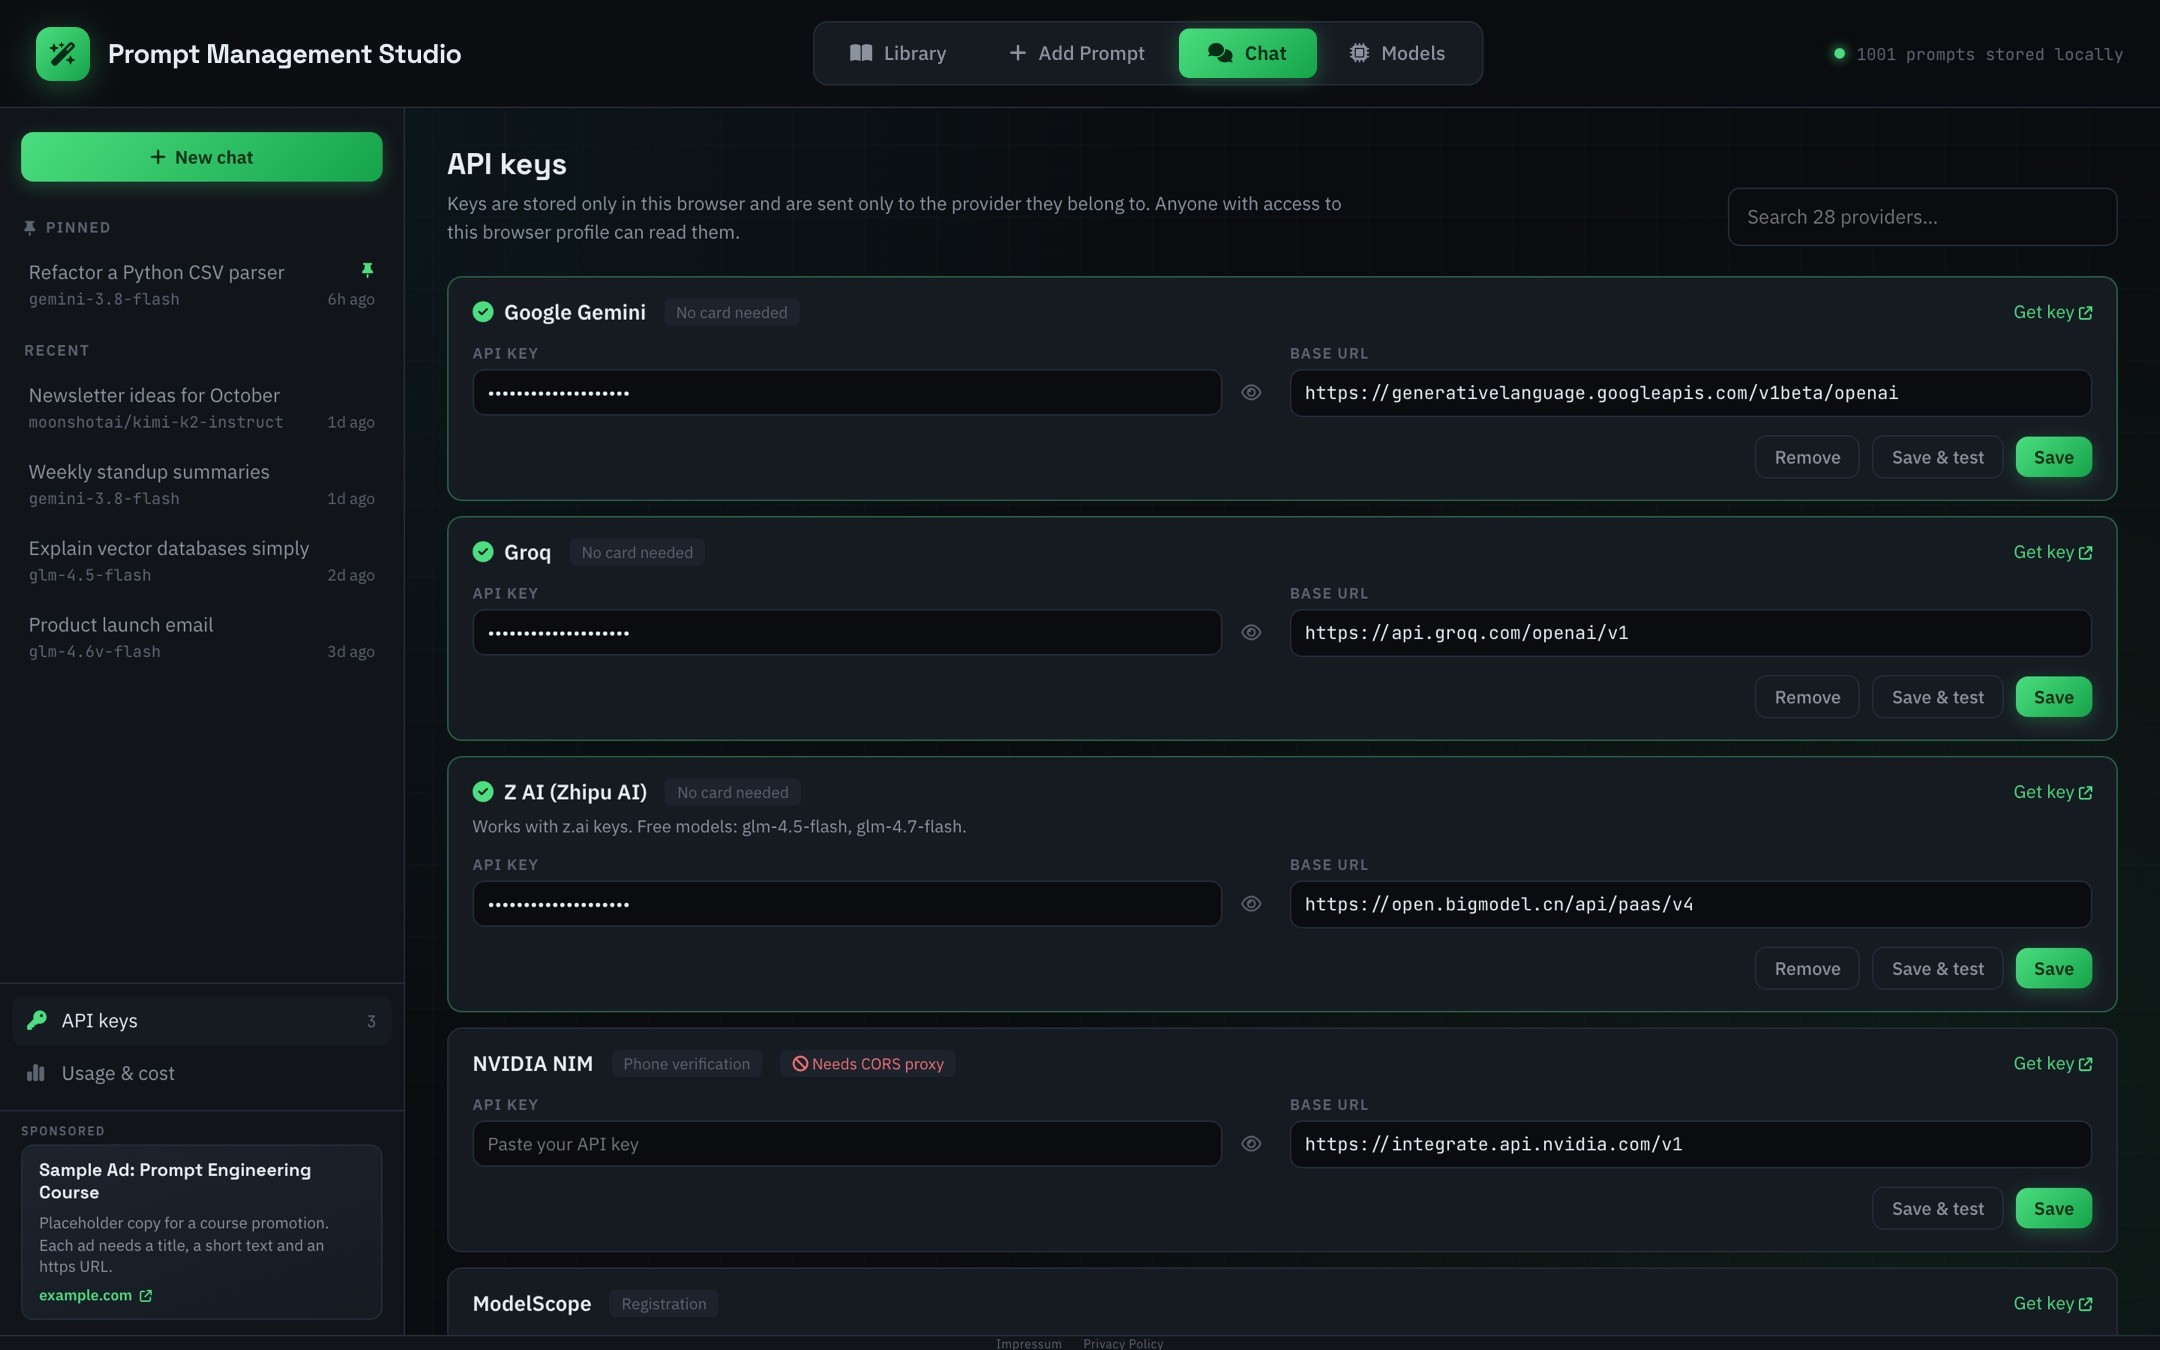Open Get key link for Google Gemini
The height and width of the screenshot is (1350, 2160).
tap(2052, 312)
